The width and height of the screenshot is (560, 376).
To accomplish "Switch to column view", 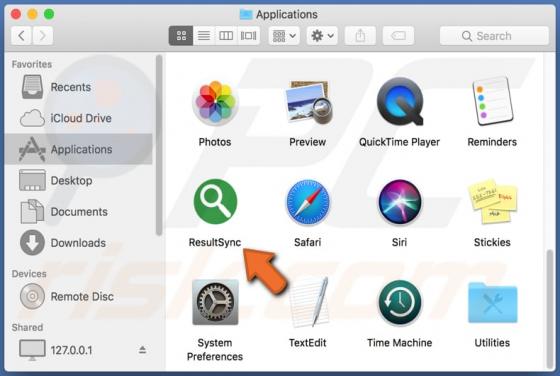I will coord(226,36).
